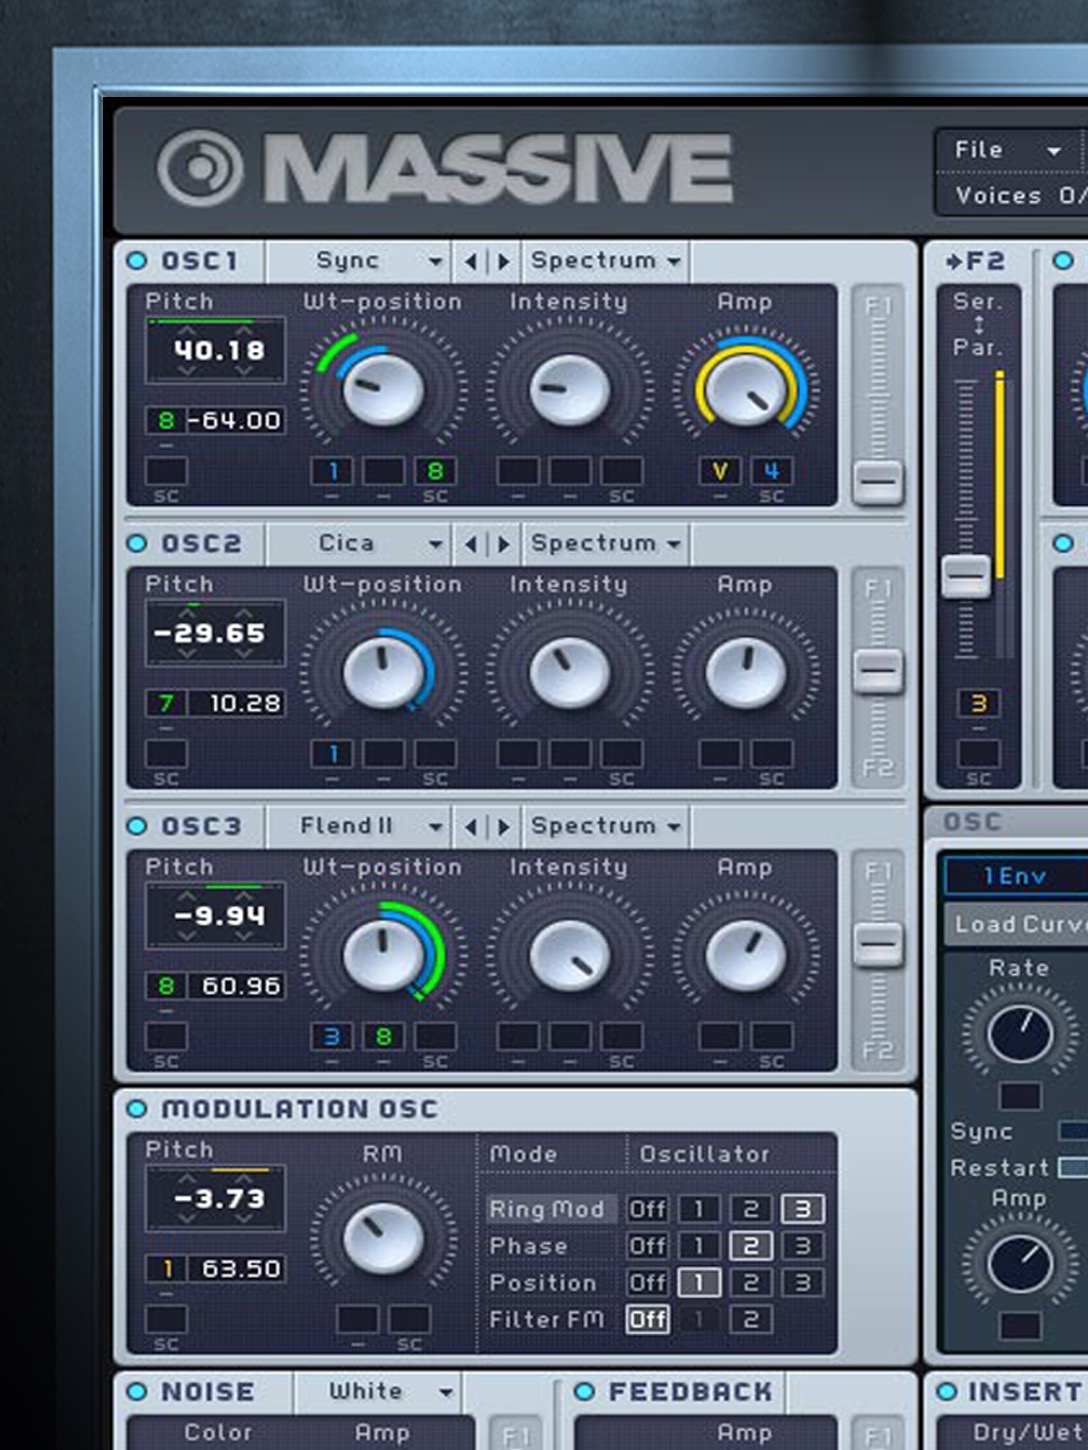
Task: Click OSC1 pitch modulation slot 8
Action: 166,420
